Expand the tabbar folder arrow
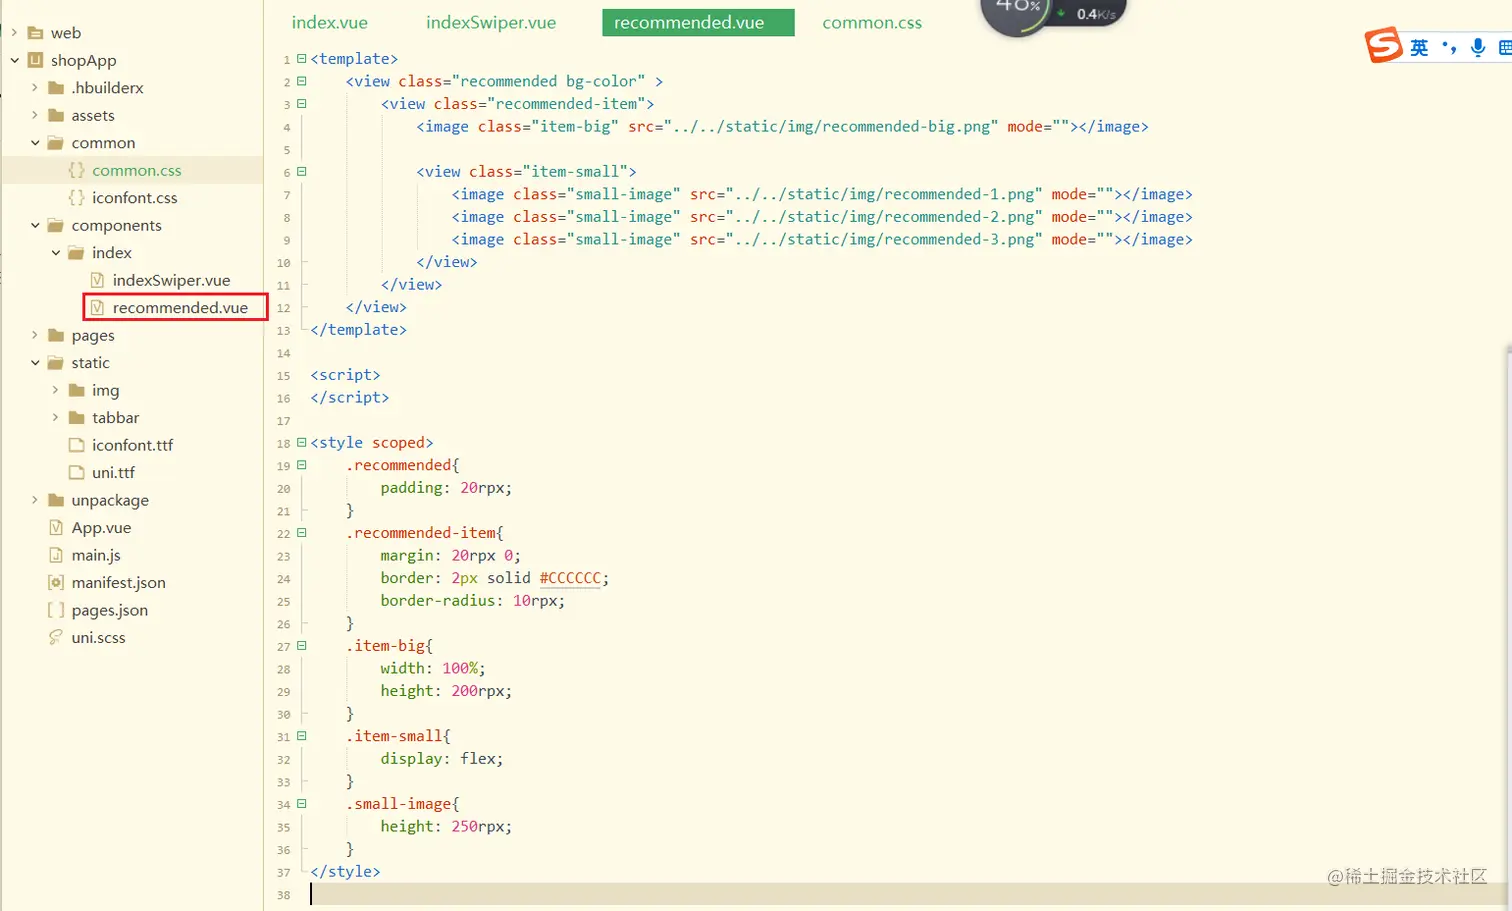Screen dimensions: 1512x911 [56, 418]
